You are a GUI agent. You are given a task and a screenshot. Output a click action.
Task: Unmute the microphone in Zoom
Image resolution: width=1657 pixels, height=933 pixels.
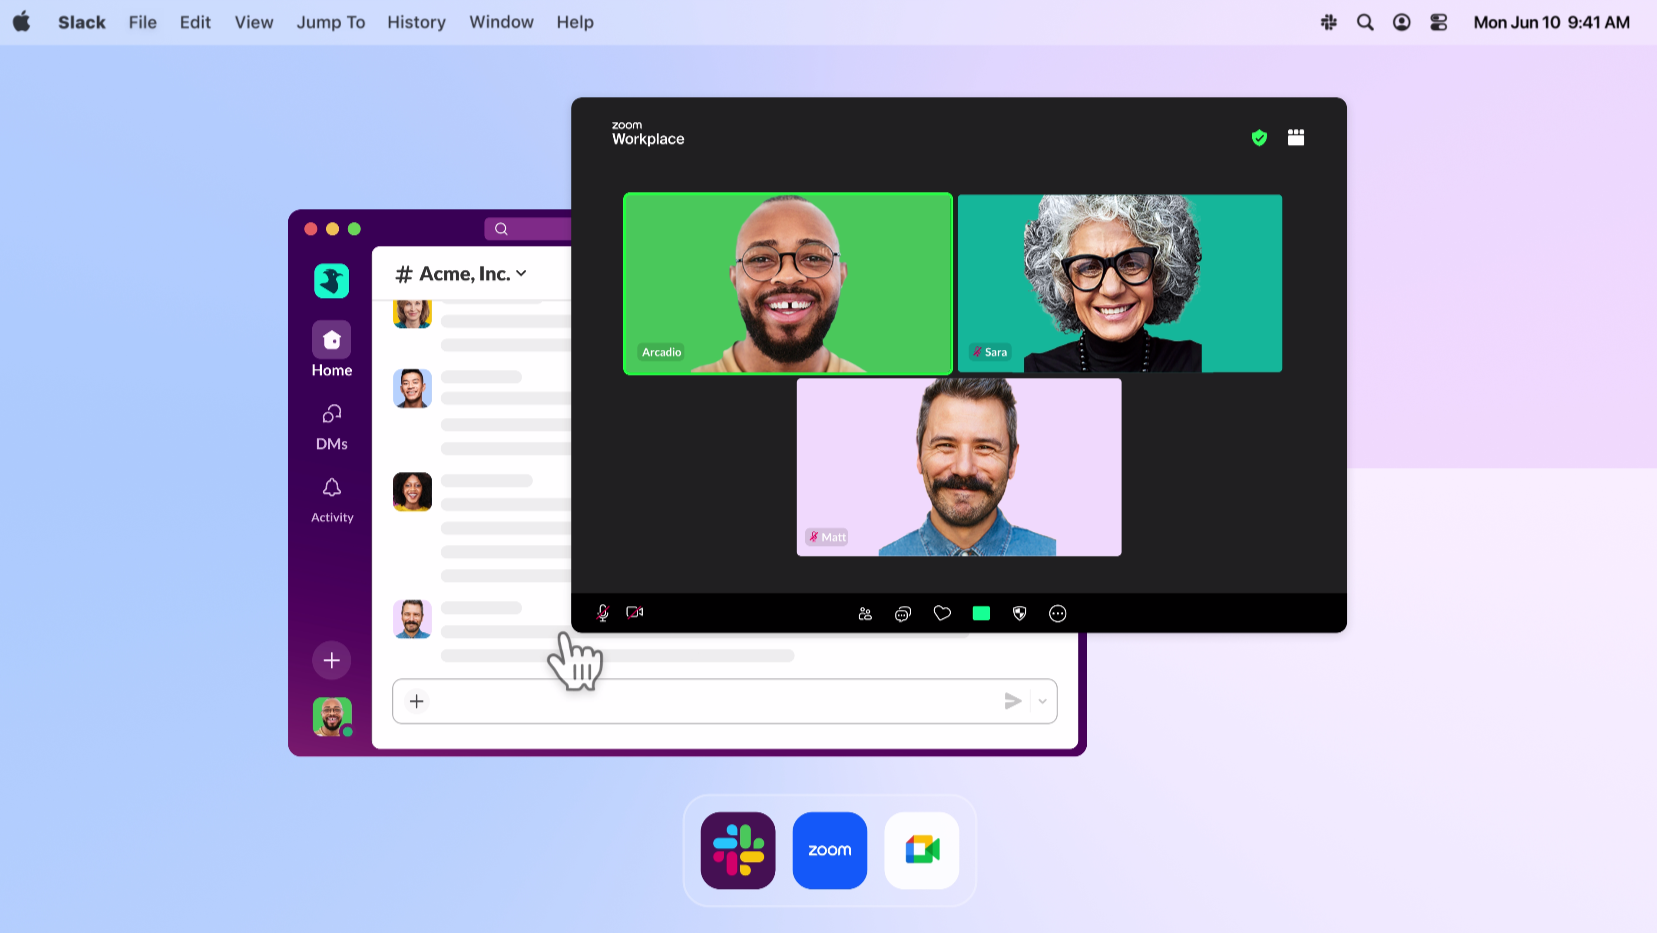point(602,613)
